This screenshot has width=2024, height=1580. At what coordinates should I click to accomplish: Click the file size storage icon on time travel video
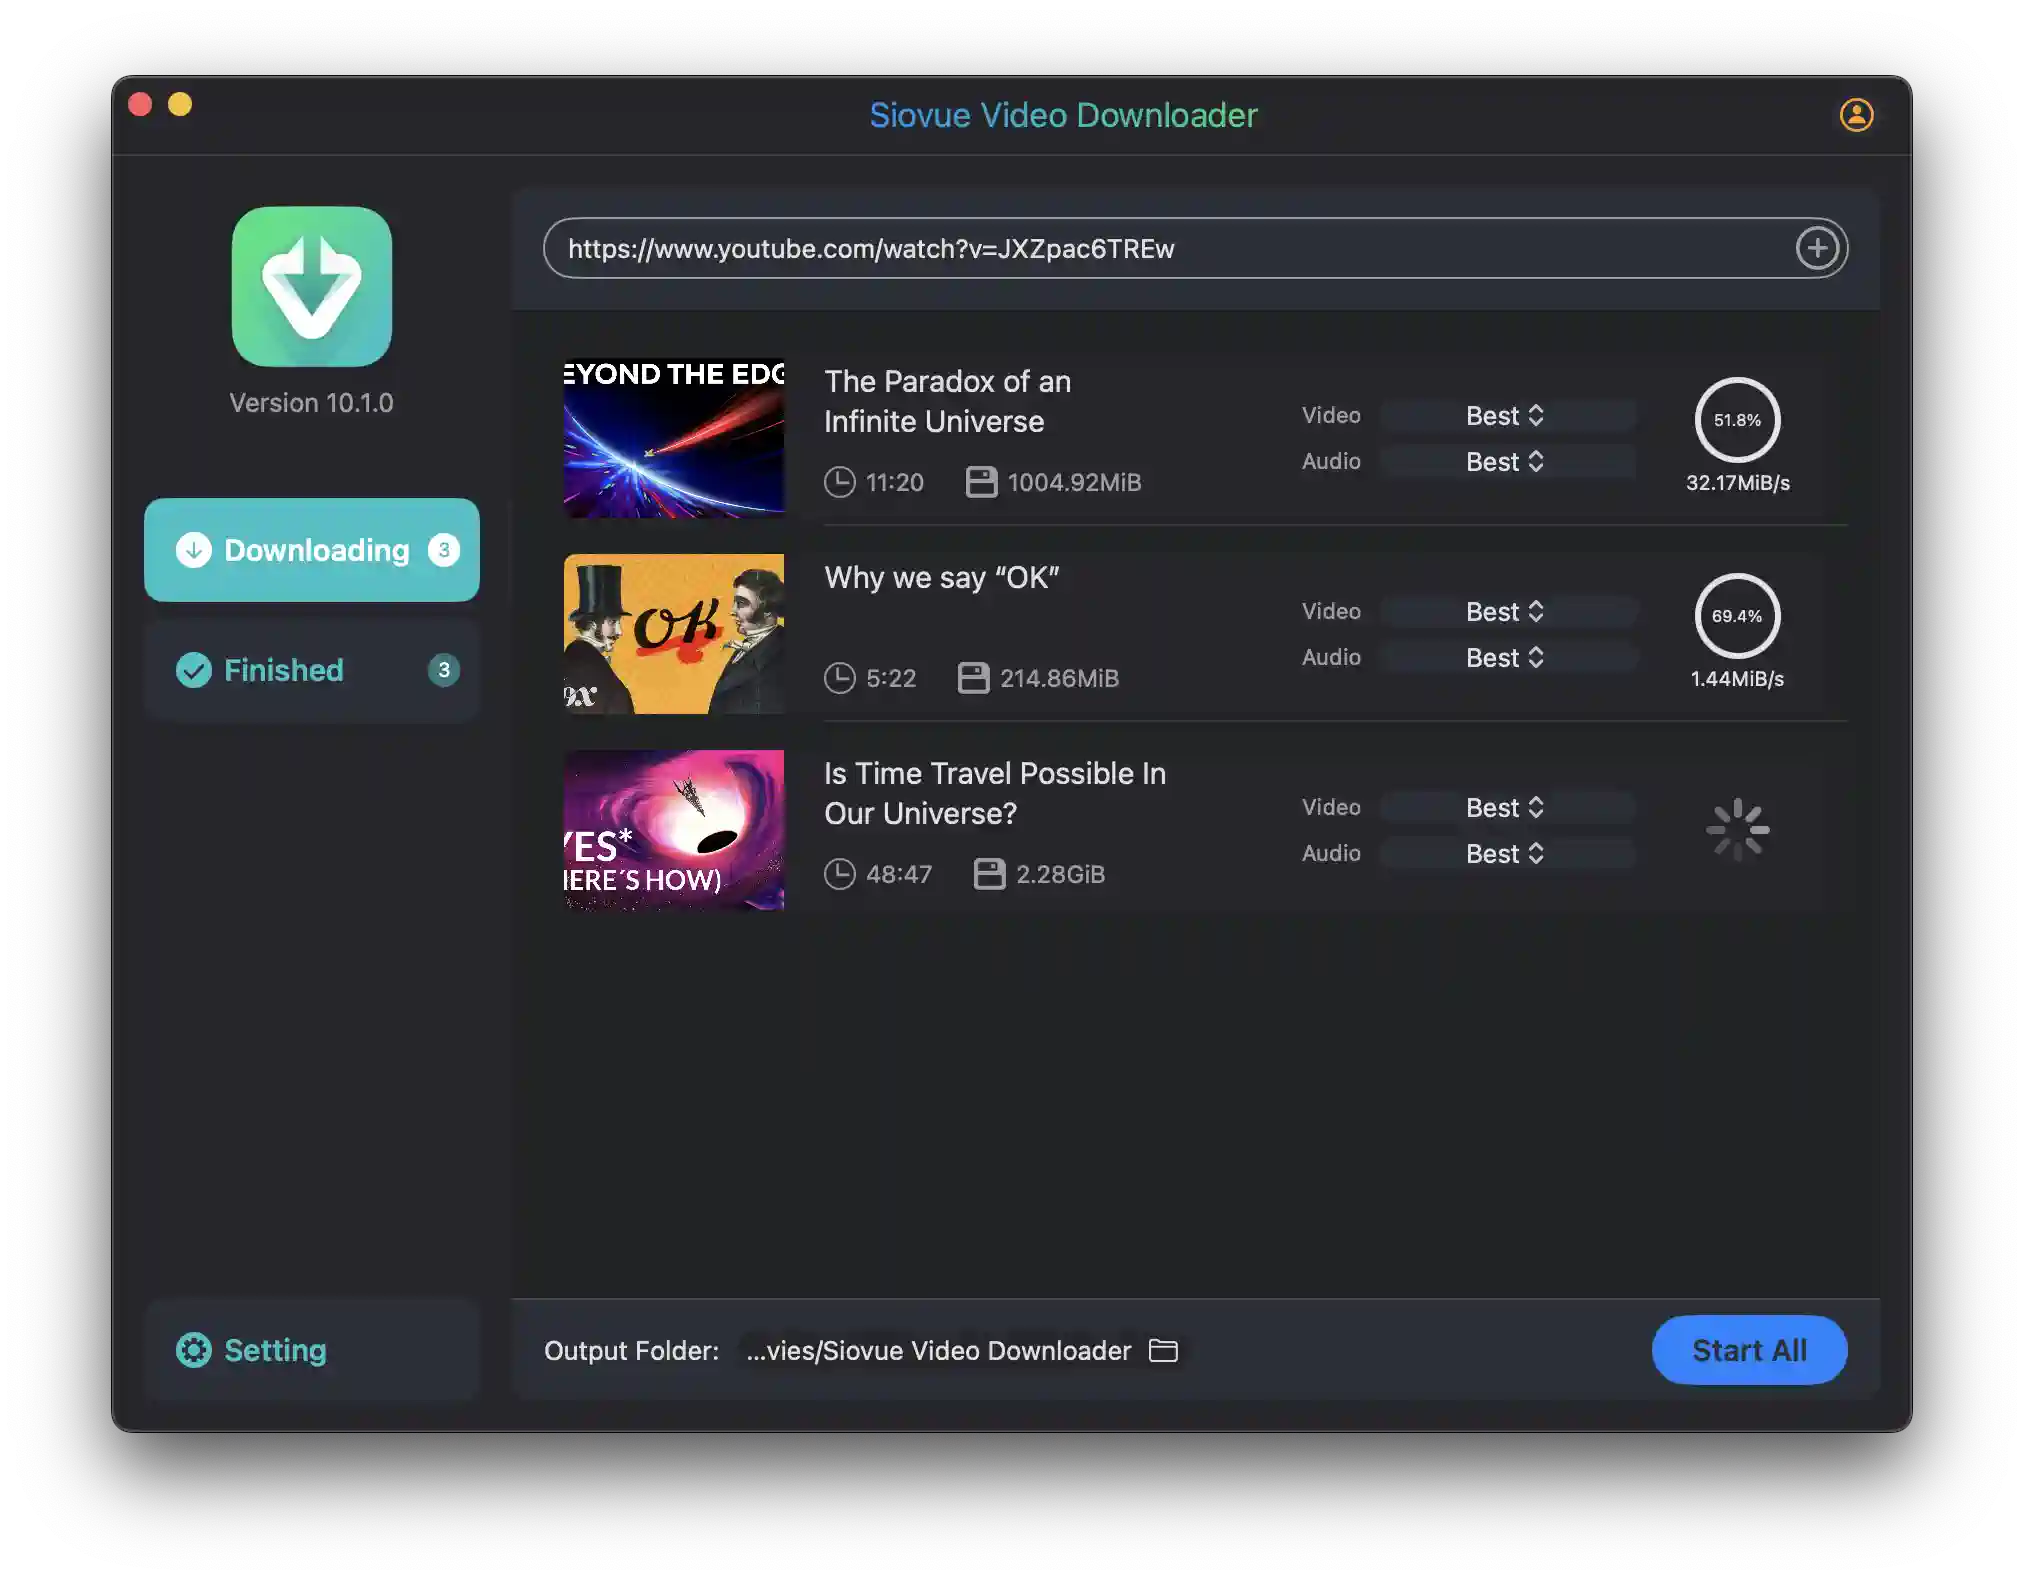coord(987,872)
